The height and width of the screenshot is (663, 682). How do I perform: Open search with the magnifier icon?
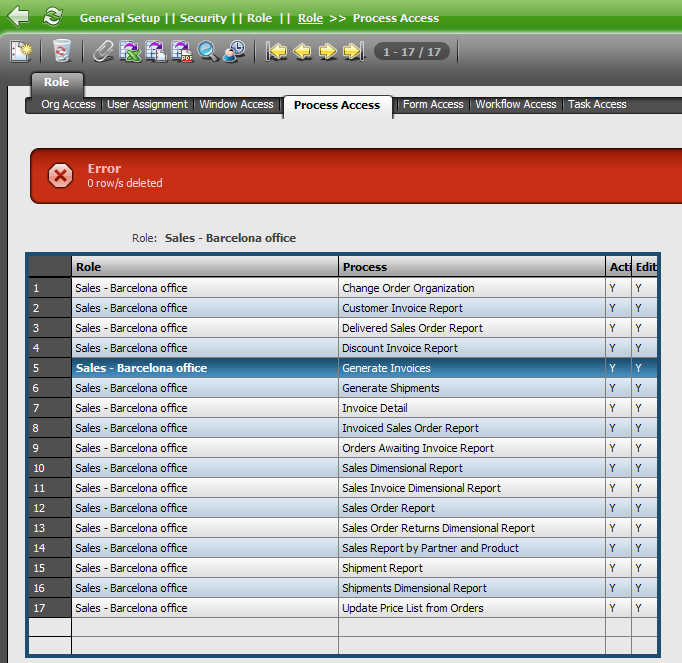click(208, 51)
